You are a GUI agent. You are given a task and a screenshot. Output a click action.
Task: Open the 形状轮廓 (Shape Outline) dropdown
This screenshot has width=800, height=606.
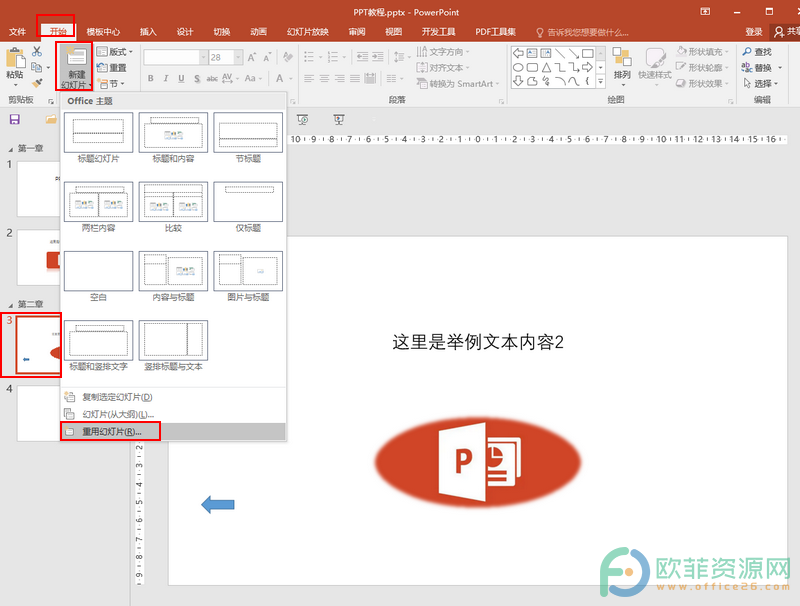(x=703, y=67)
